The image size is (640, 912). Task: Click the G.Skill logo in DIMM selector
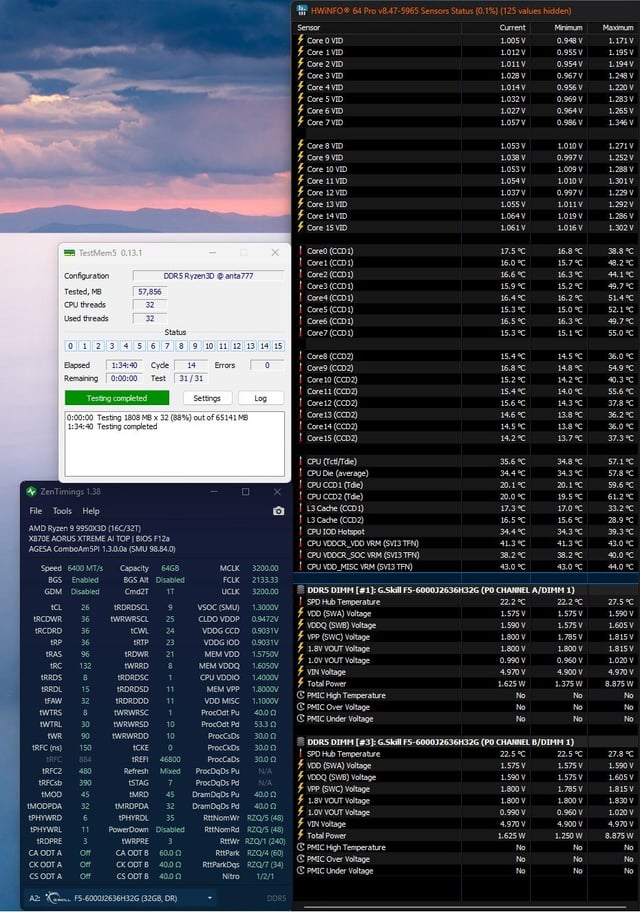point(58,898)
